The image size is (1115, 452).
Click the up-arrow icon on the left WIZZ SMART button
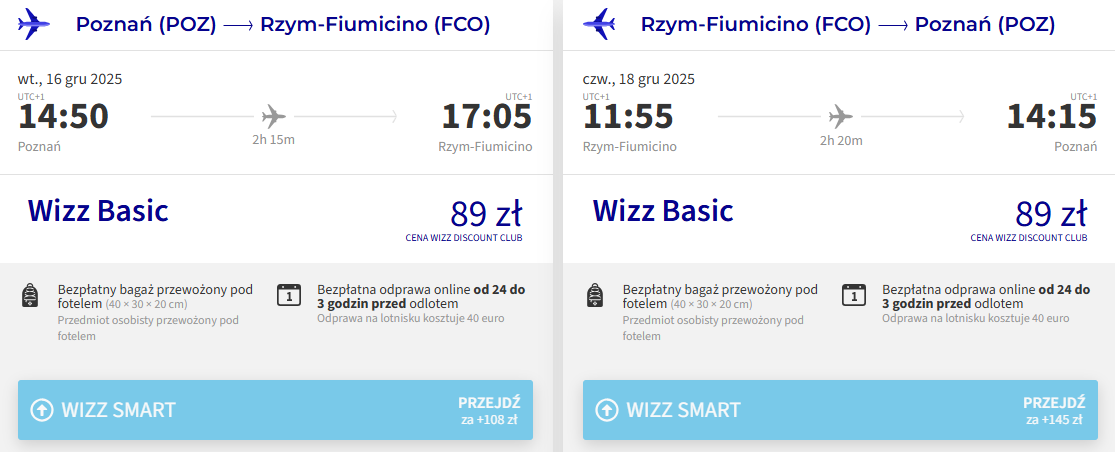point(42,410)
